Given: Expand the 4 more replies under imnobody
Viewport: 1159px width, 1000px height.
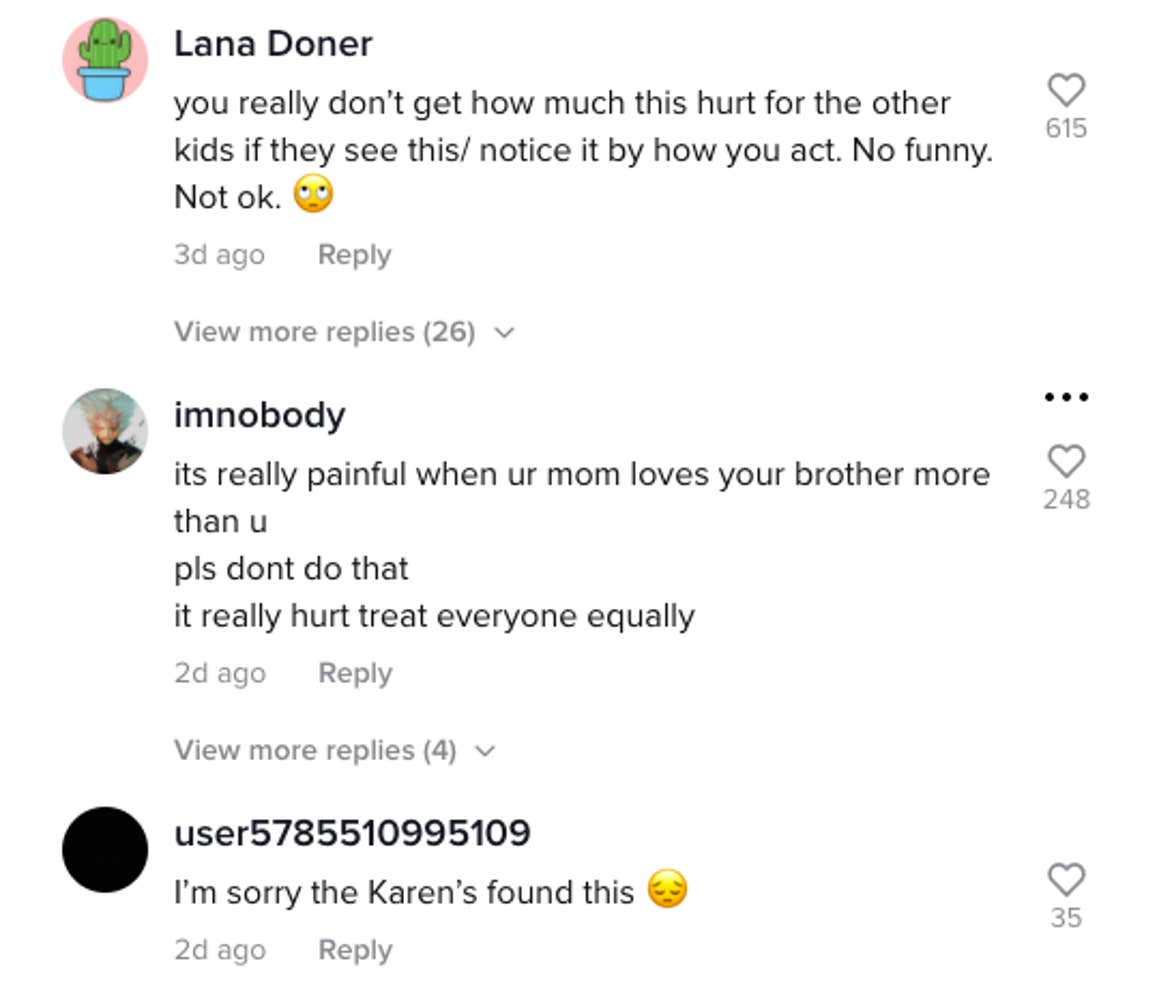Looking at the screenshot, I should pyautogui.click(x=315, y=750).
